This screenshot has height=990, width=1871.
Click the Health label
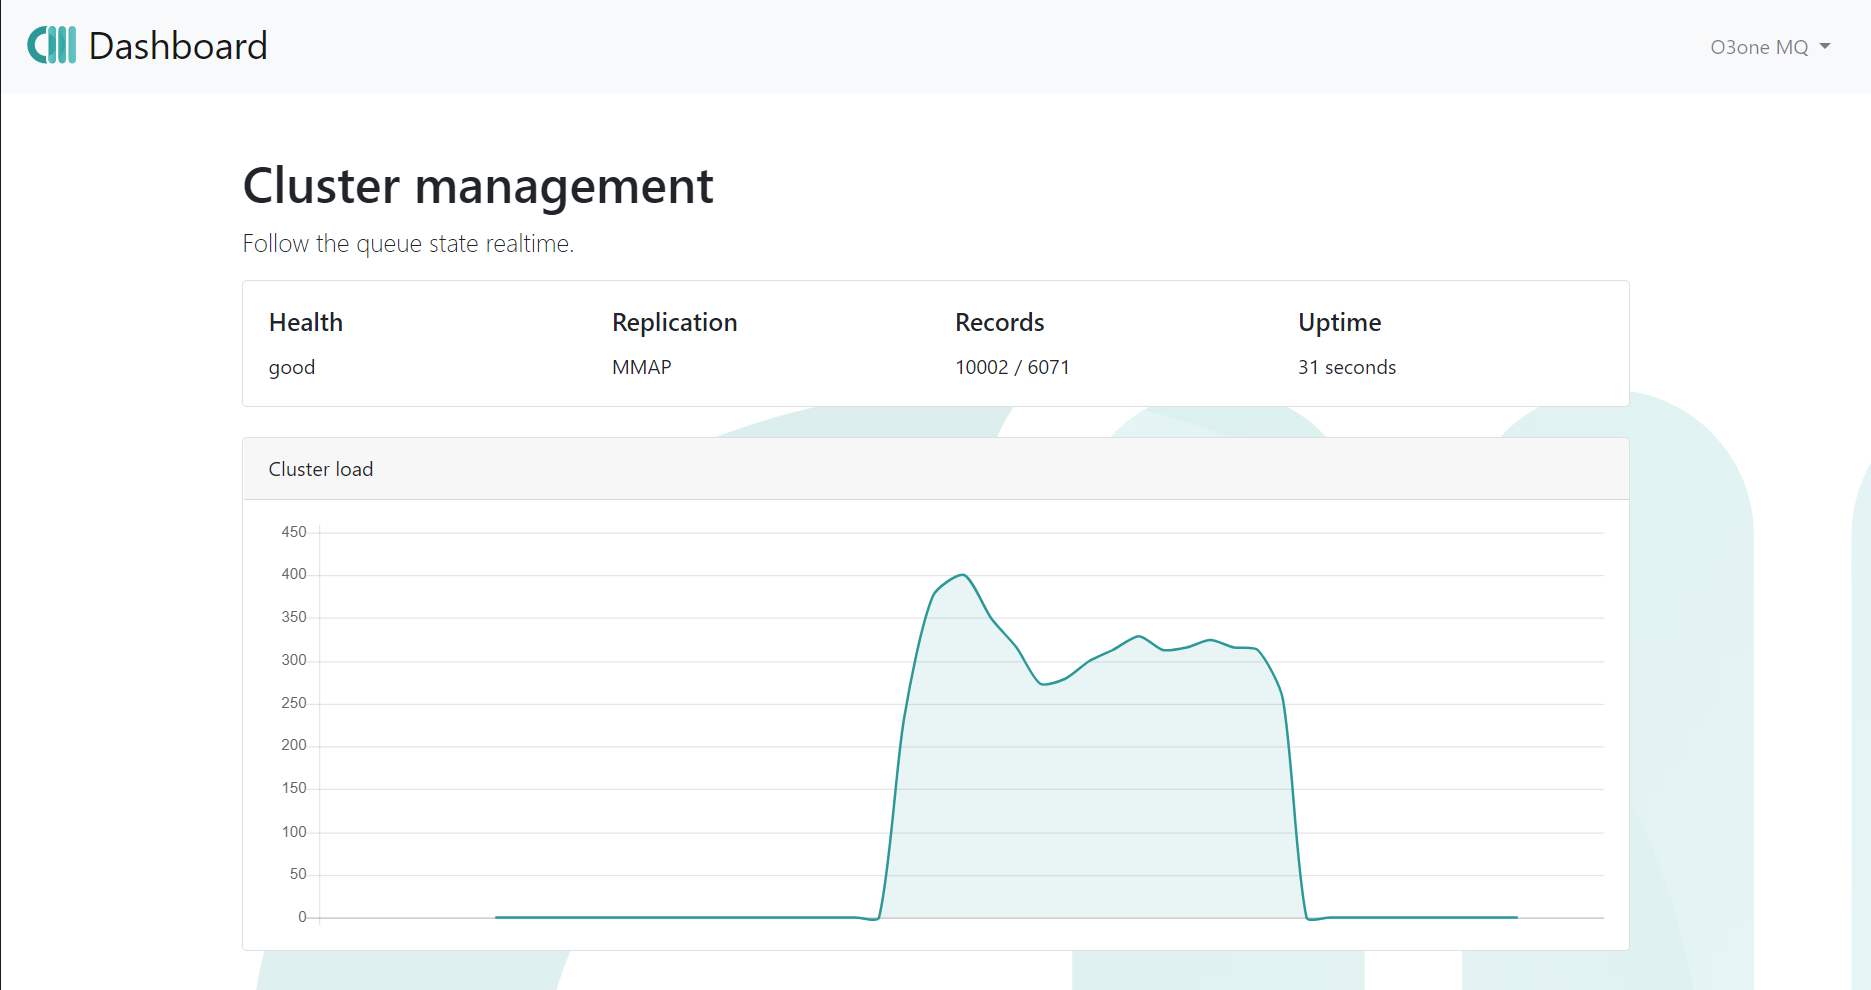[x=305, y=322]
